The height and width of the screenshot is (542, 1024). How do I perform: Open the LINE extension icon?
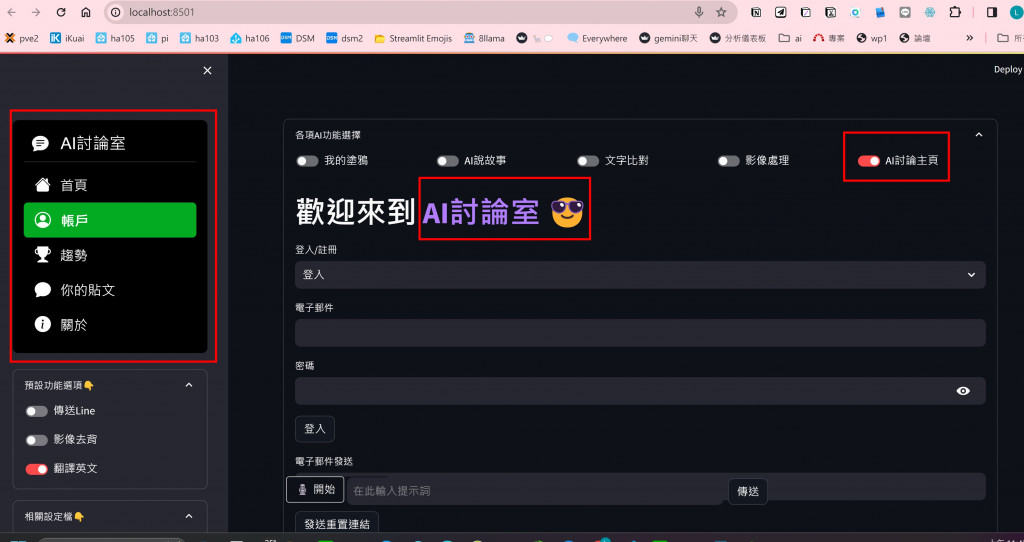[904, 12]
